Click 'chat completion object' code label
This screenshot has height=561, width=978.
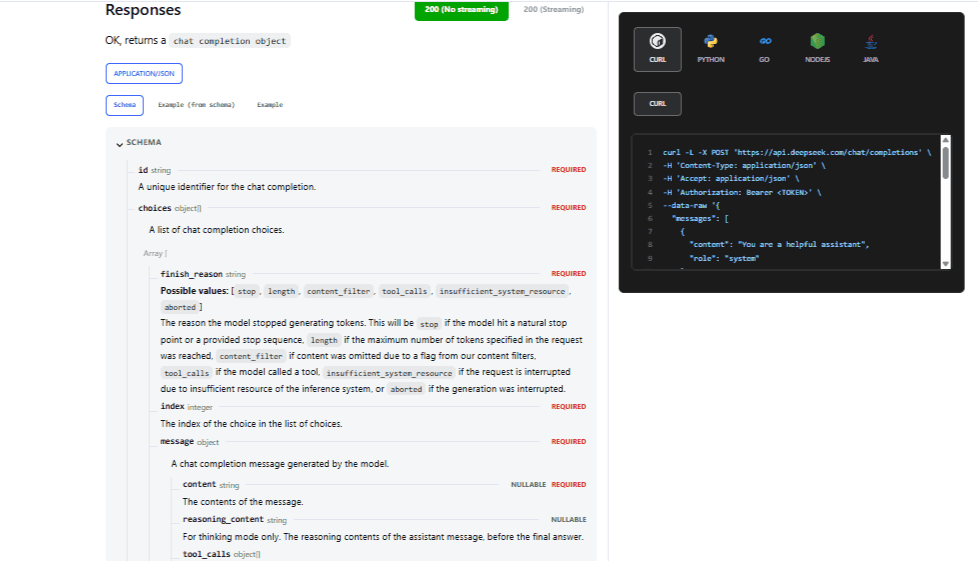coord(230,41)
